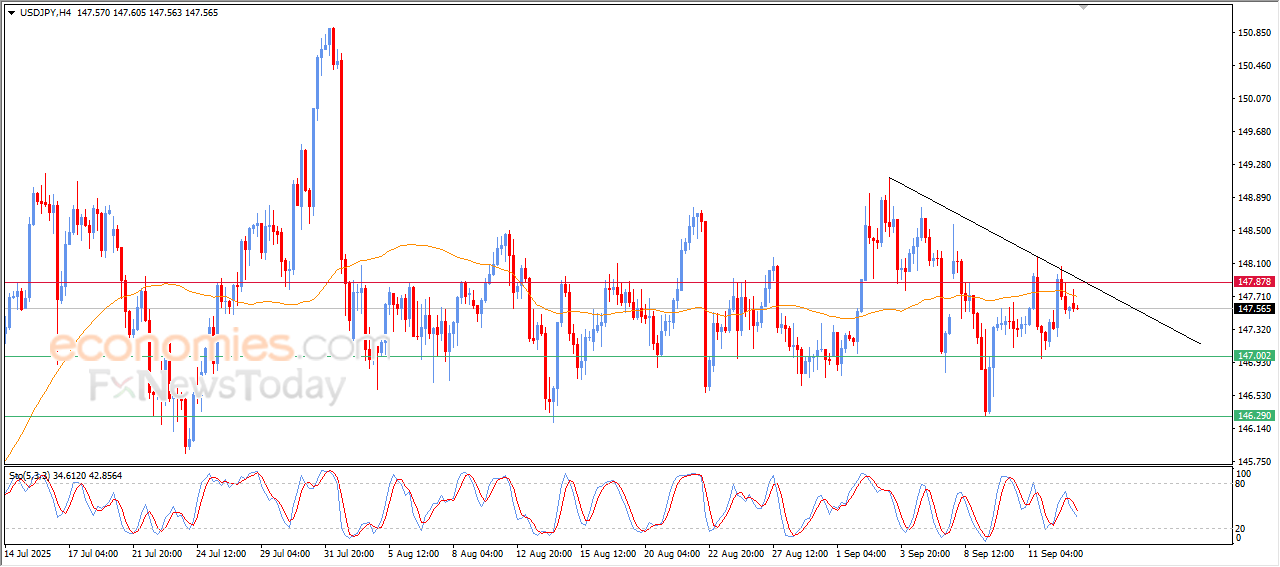Viewport: 1280px width, 567px height.
Task: Click the 20 Aug 04:00 time label
Action: point(671,553)
